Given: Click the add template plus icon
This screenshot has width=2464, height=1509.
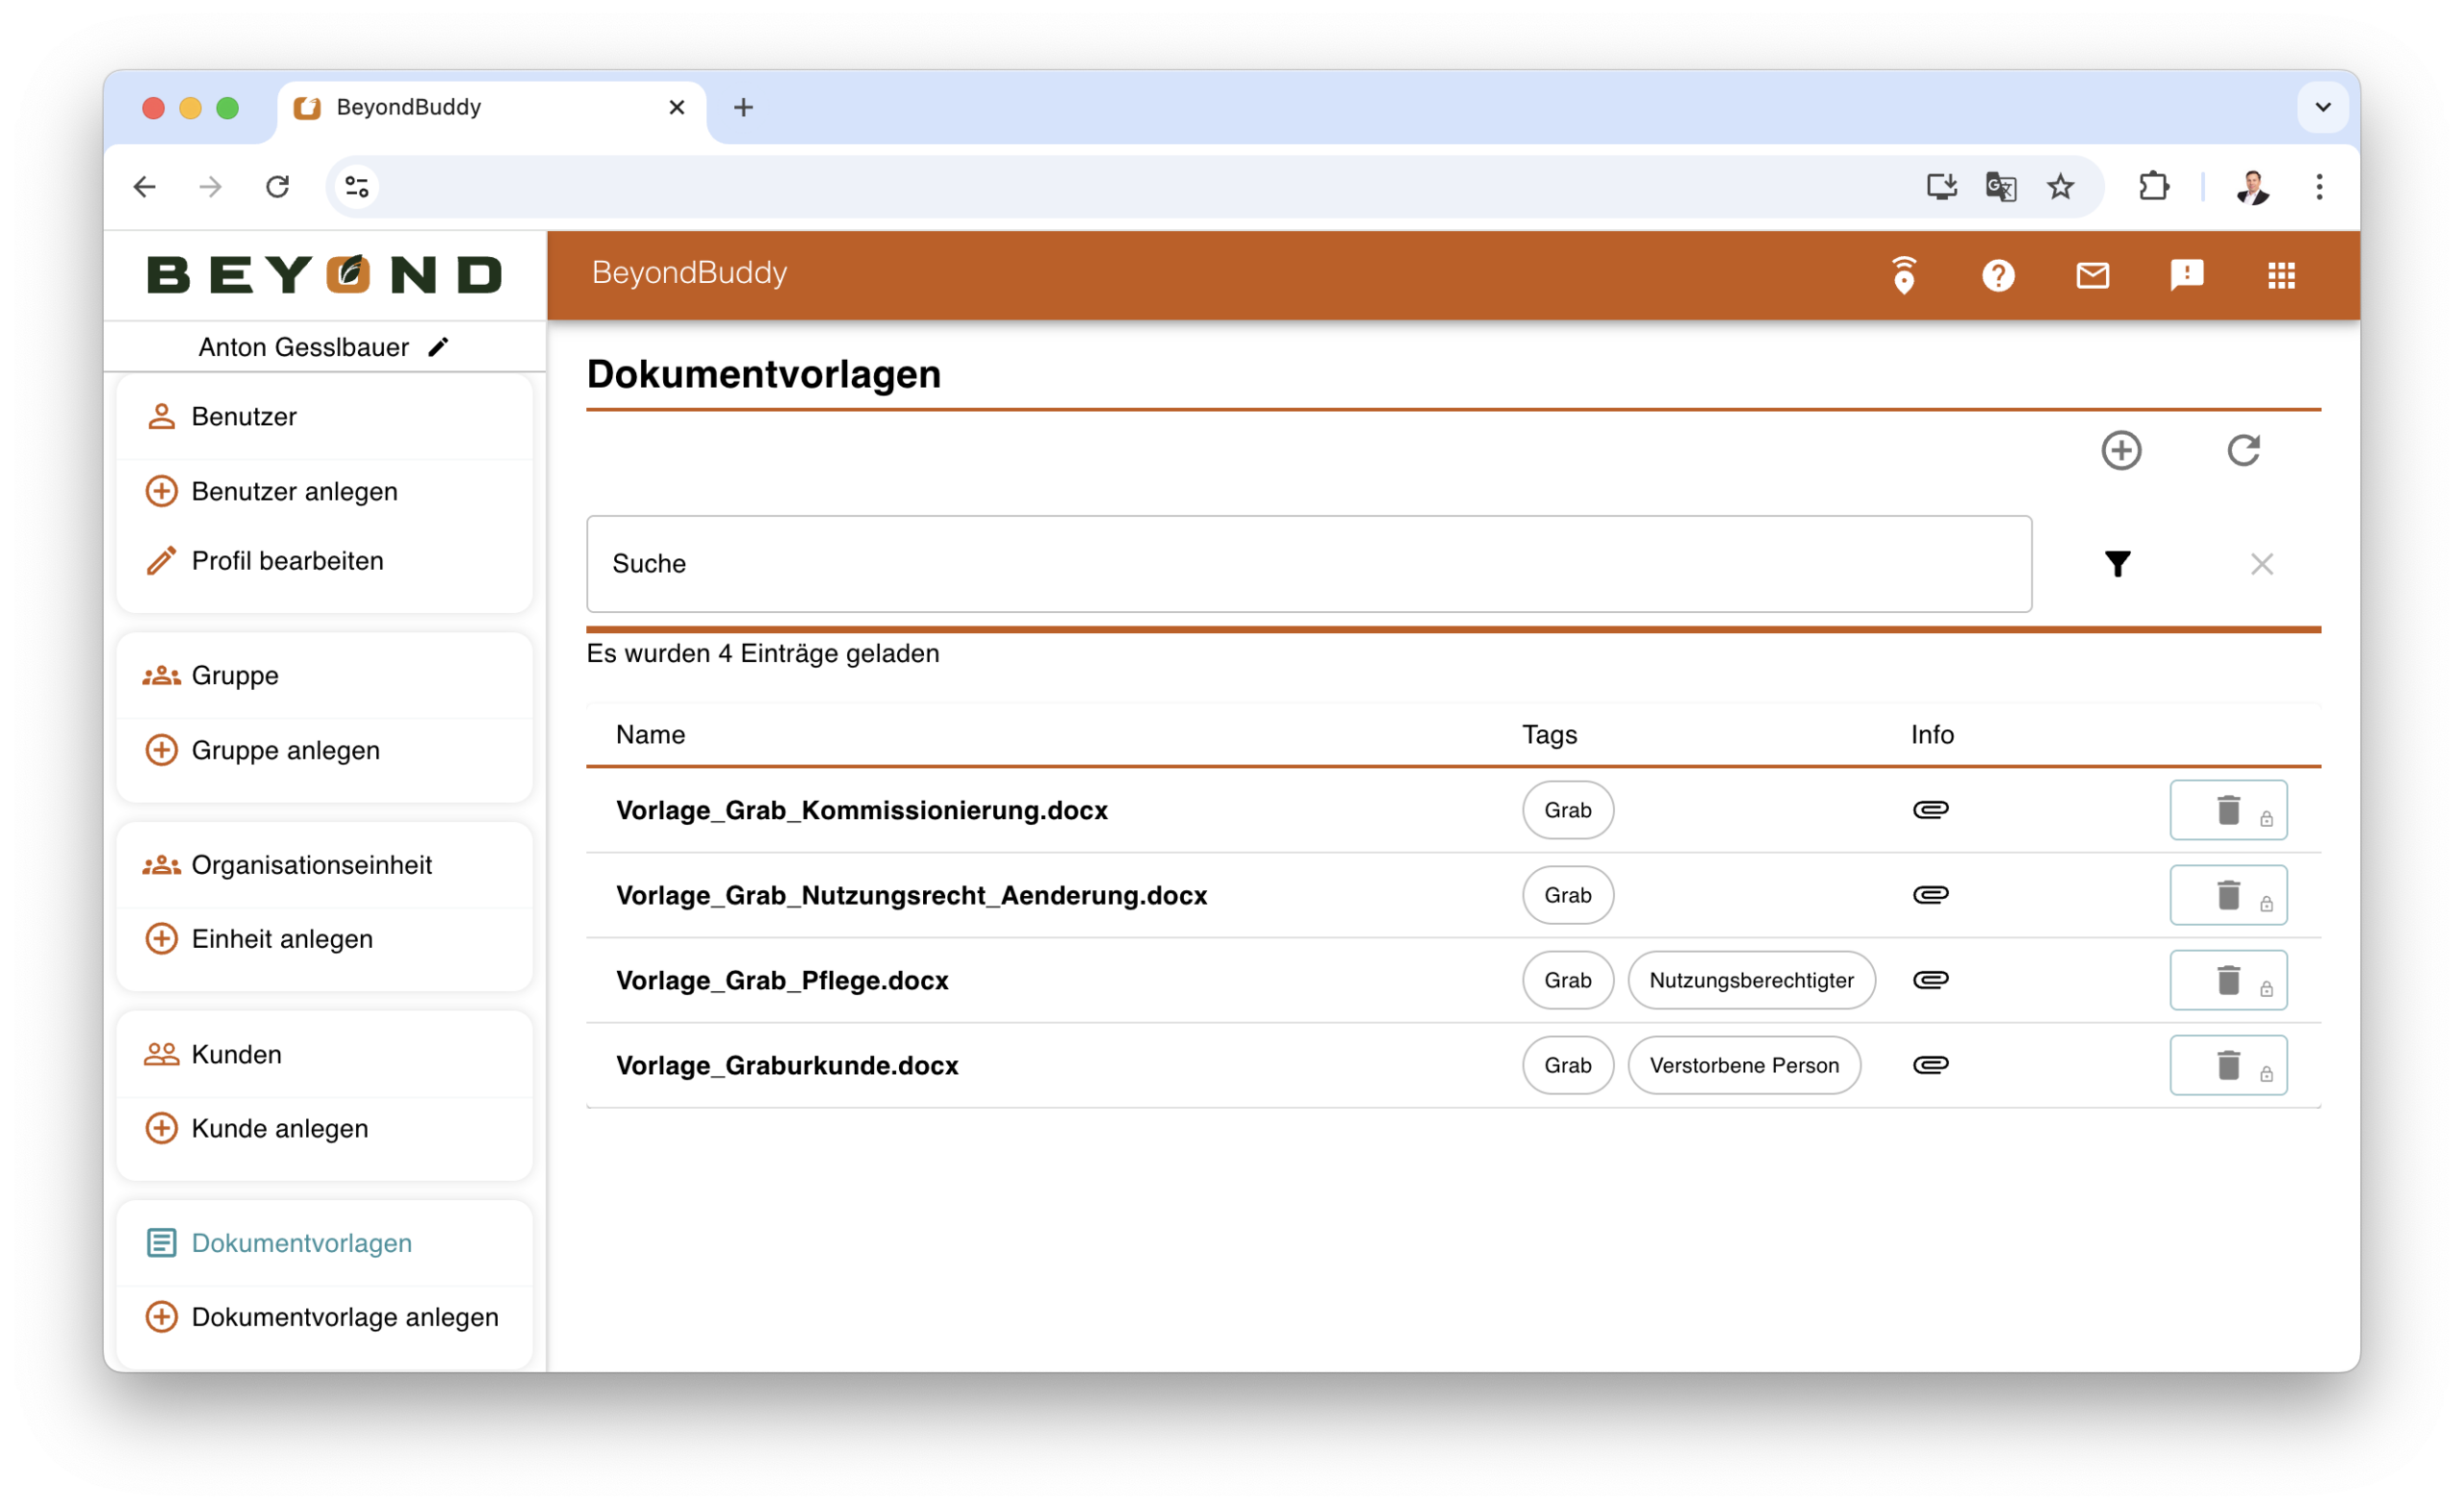Looking at the screenshot, I should point(2121,450).
